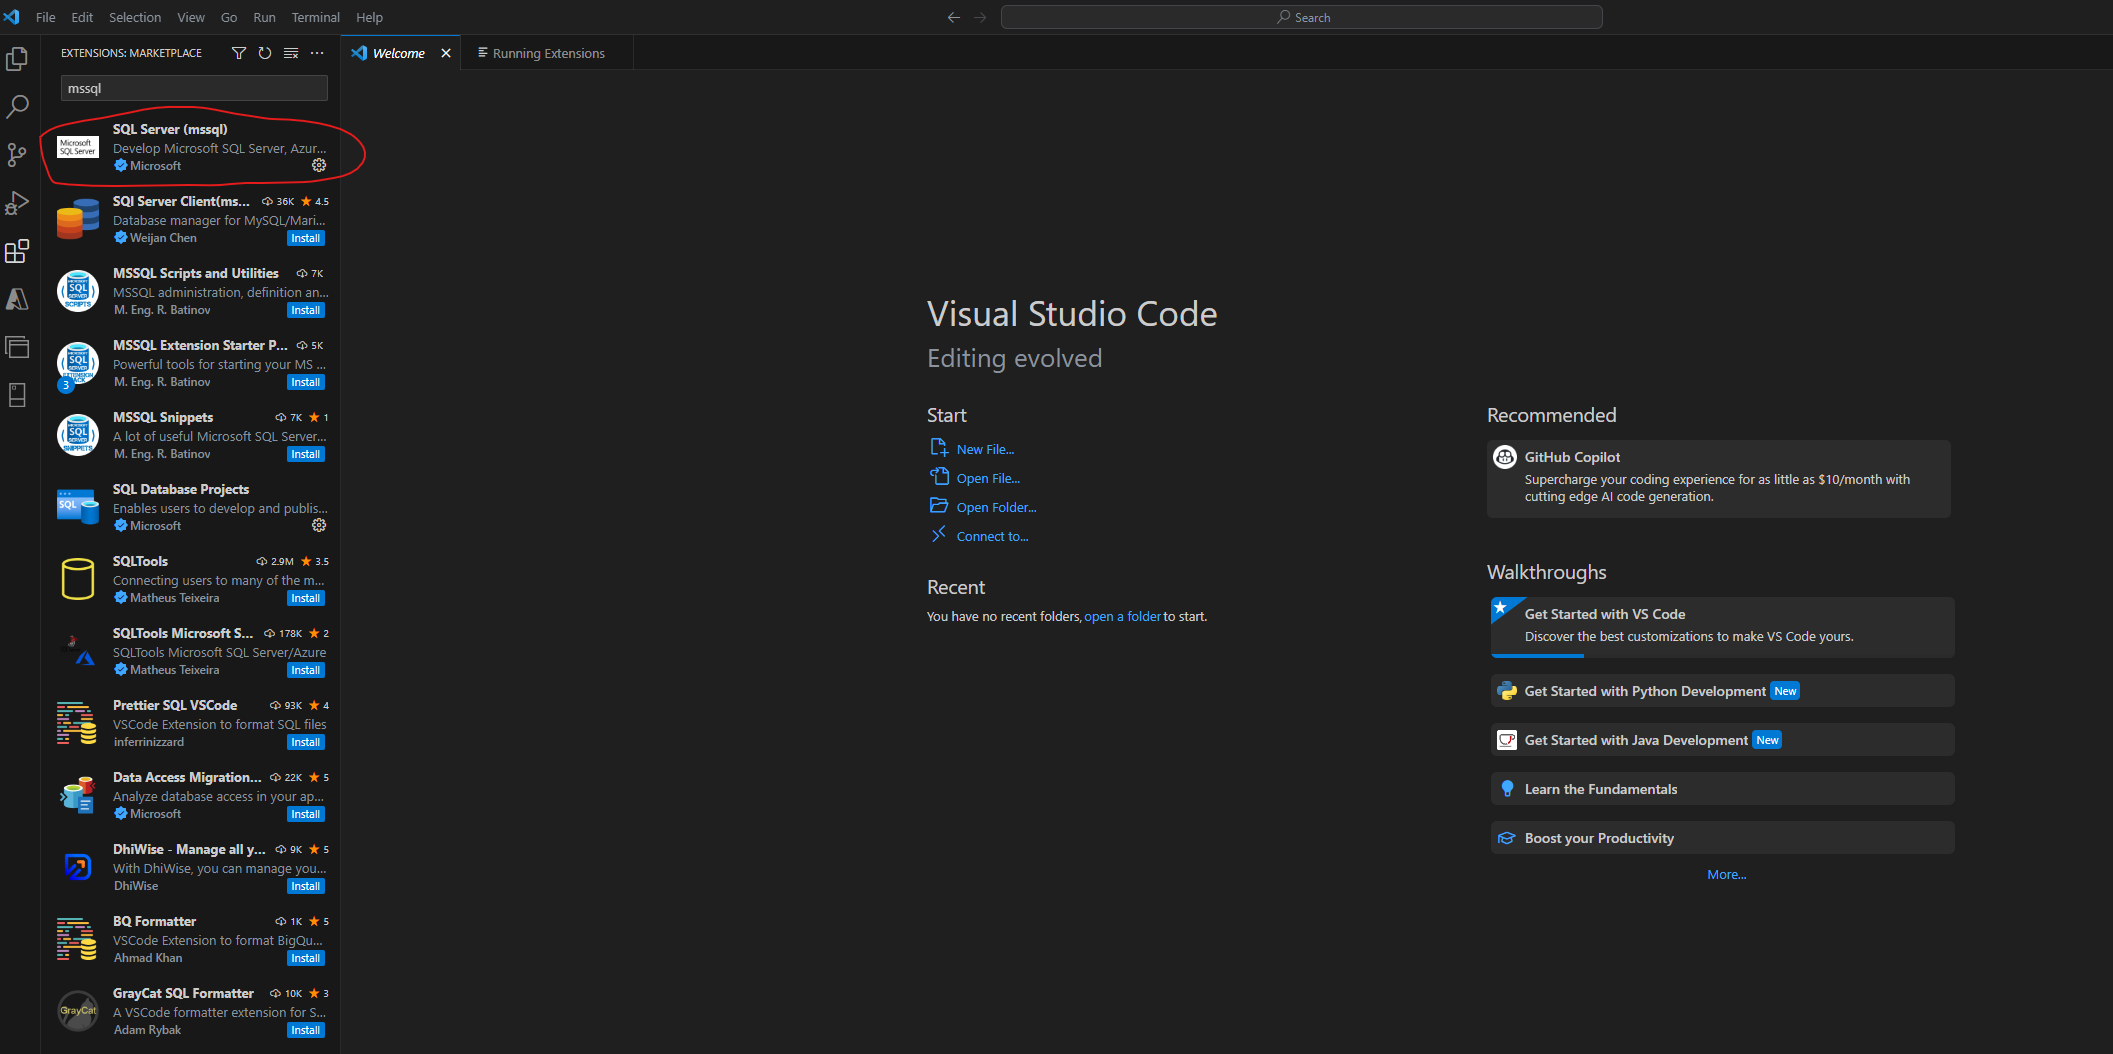
Task: Open the Help menu
Action: pos(369,17)
